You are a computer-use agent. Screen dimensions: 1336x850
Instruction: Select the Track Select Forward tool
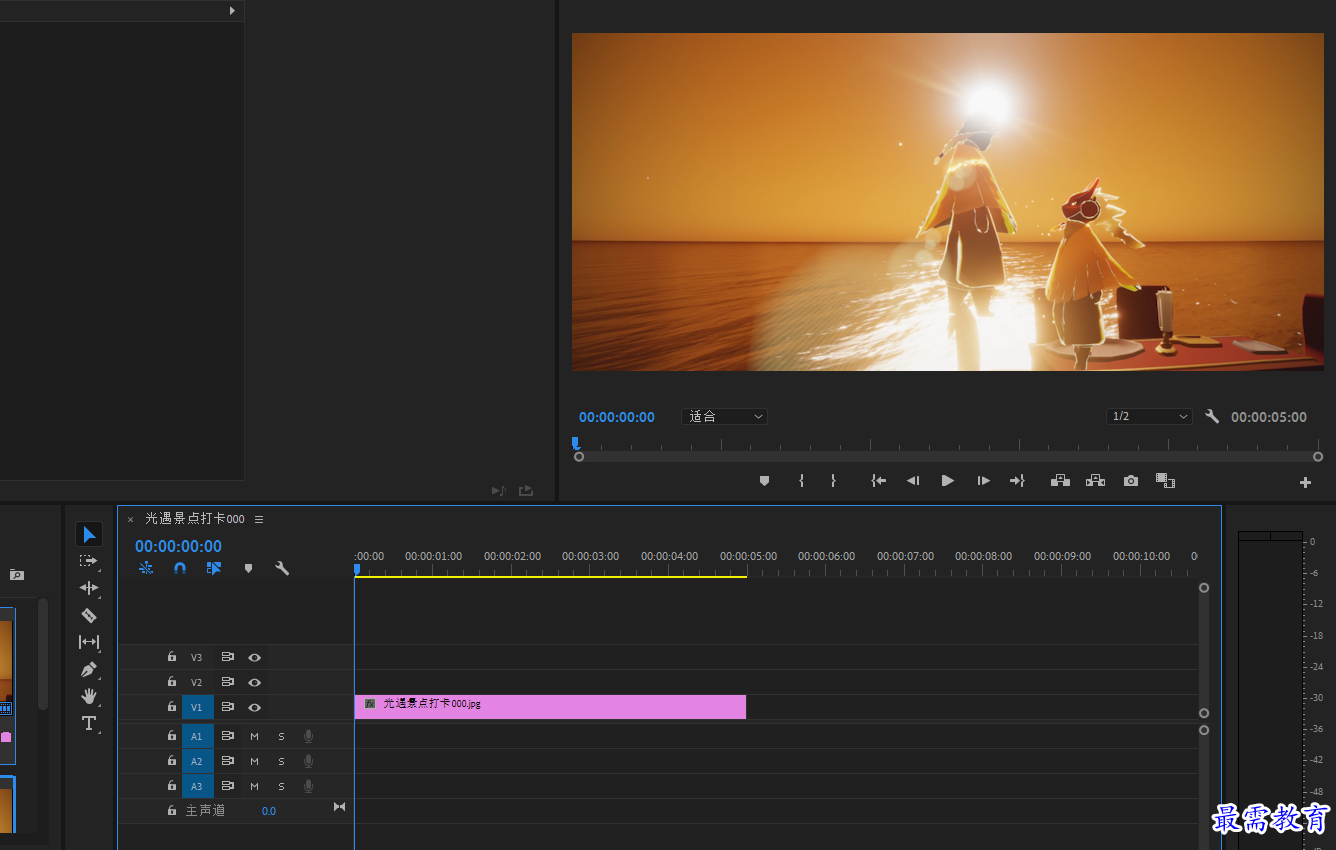point(89,561)
